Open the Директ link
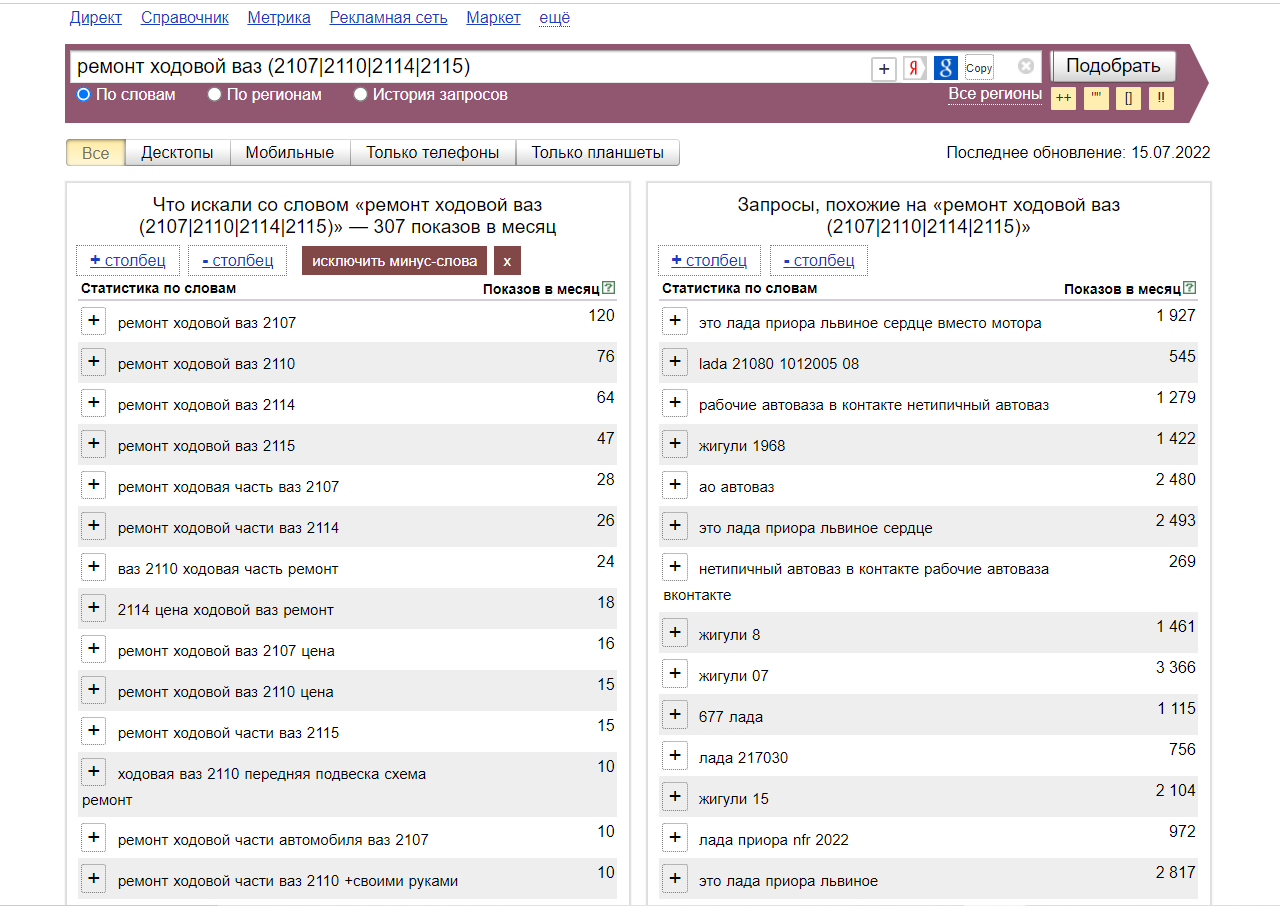Screen dimensions: 1280x906 click(96, 18)
